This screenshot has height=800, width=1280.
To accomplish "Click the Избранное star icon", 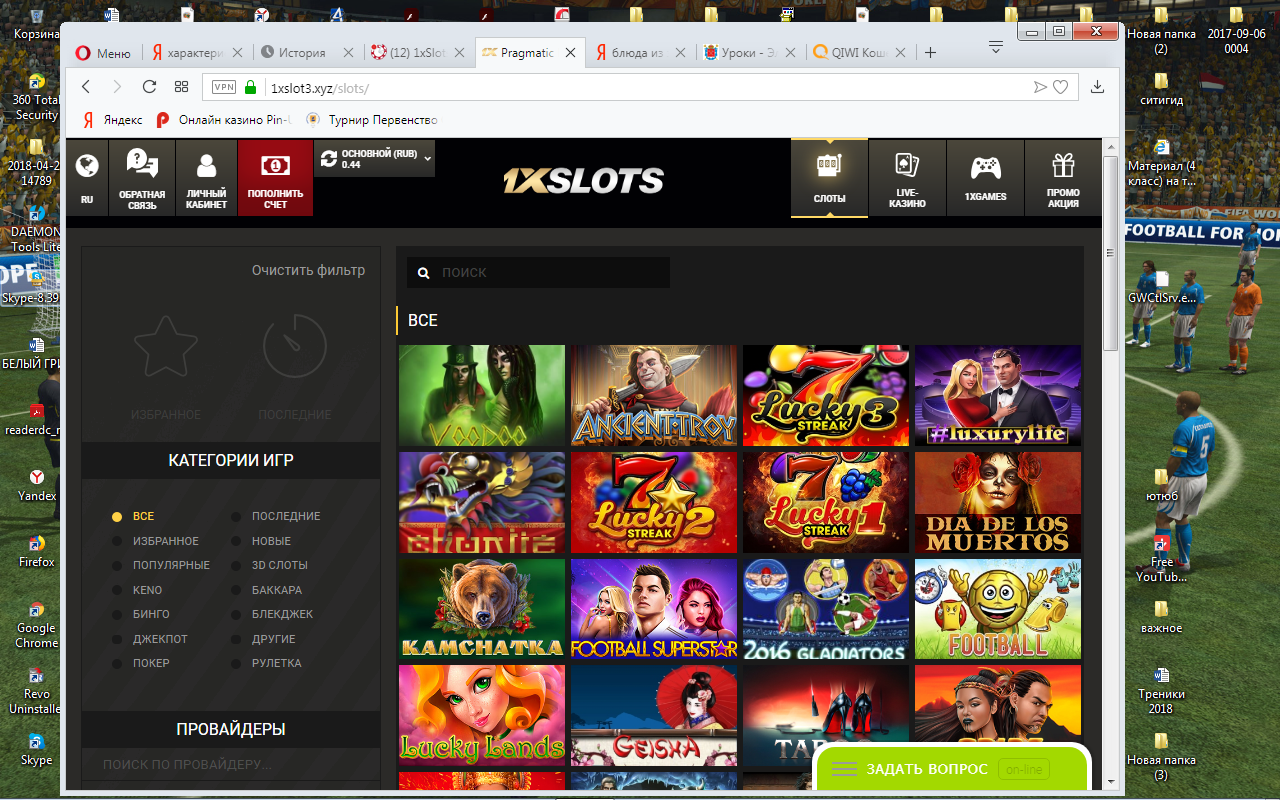I will [165, 347].
